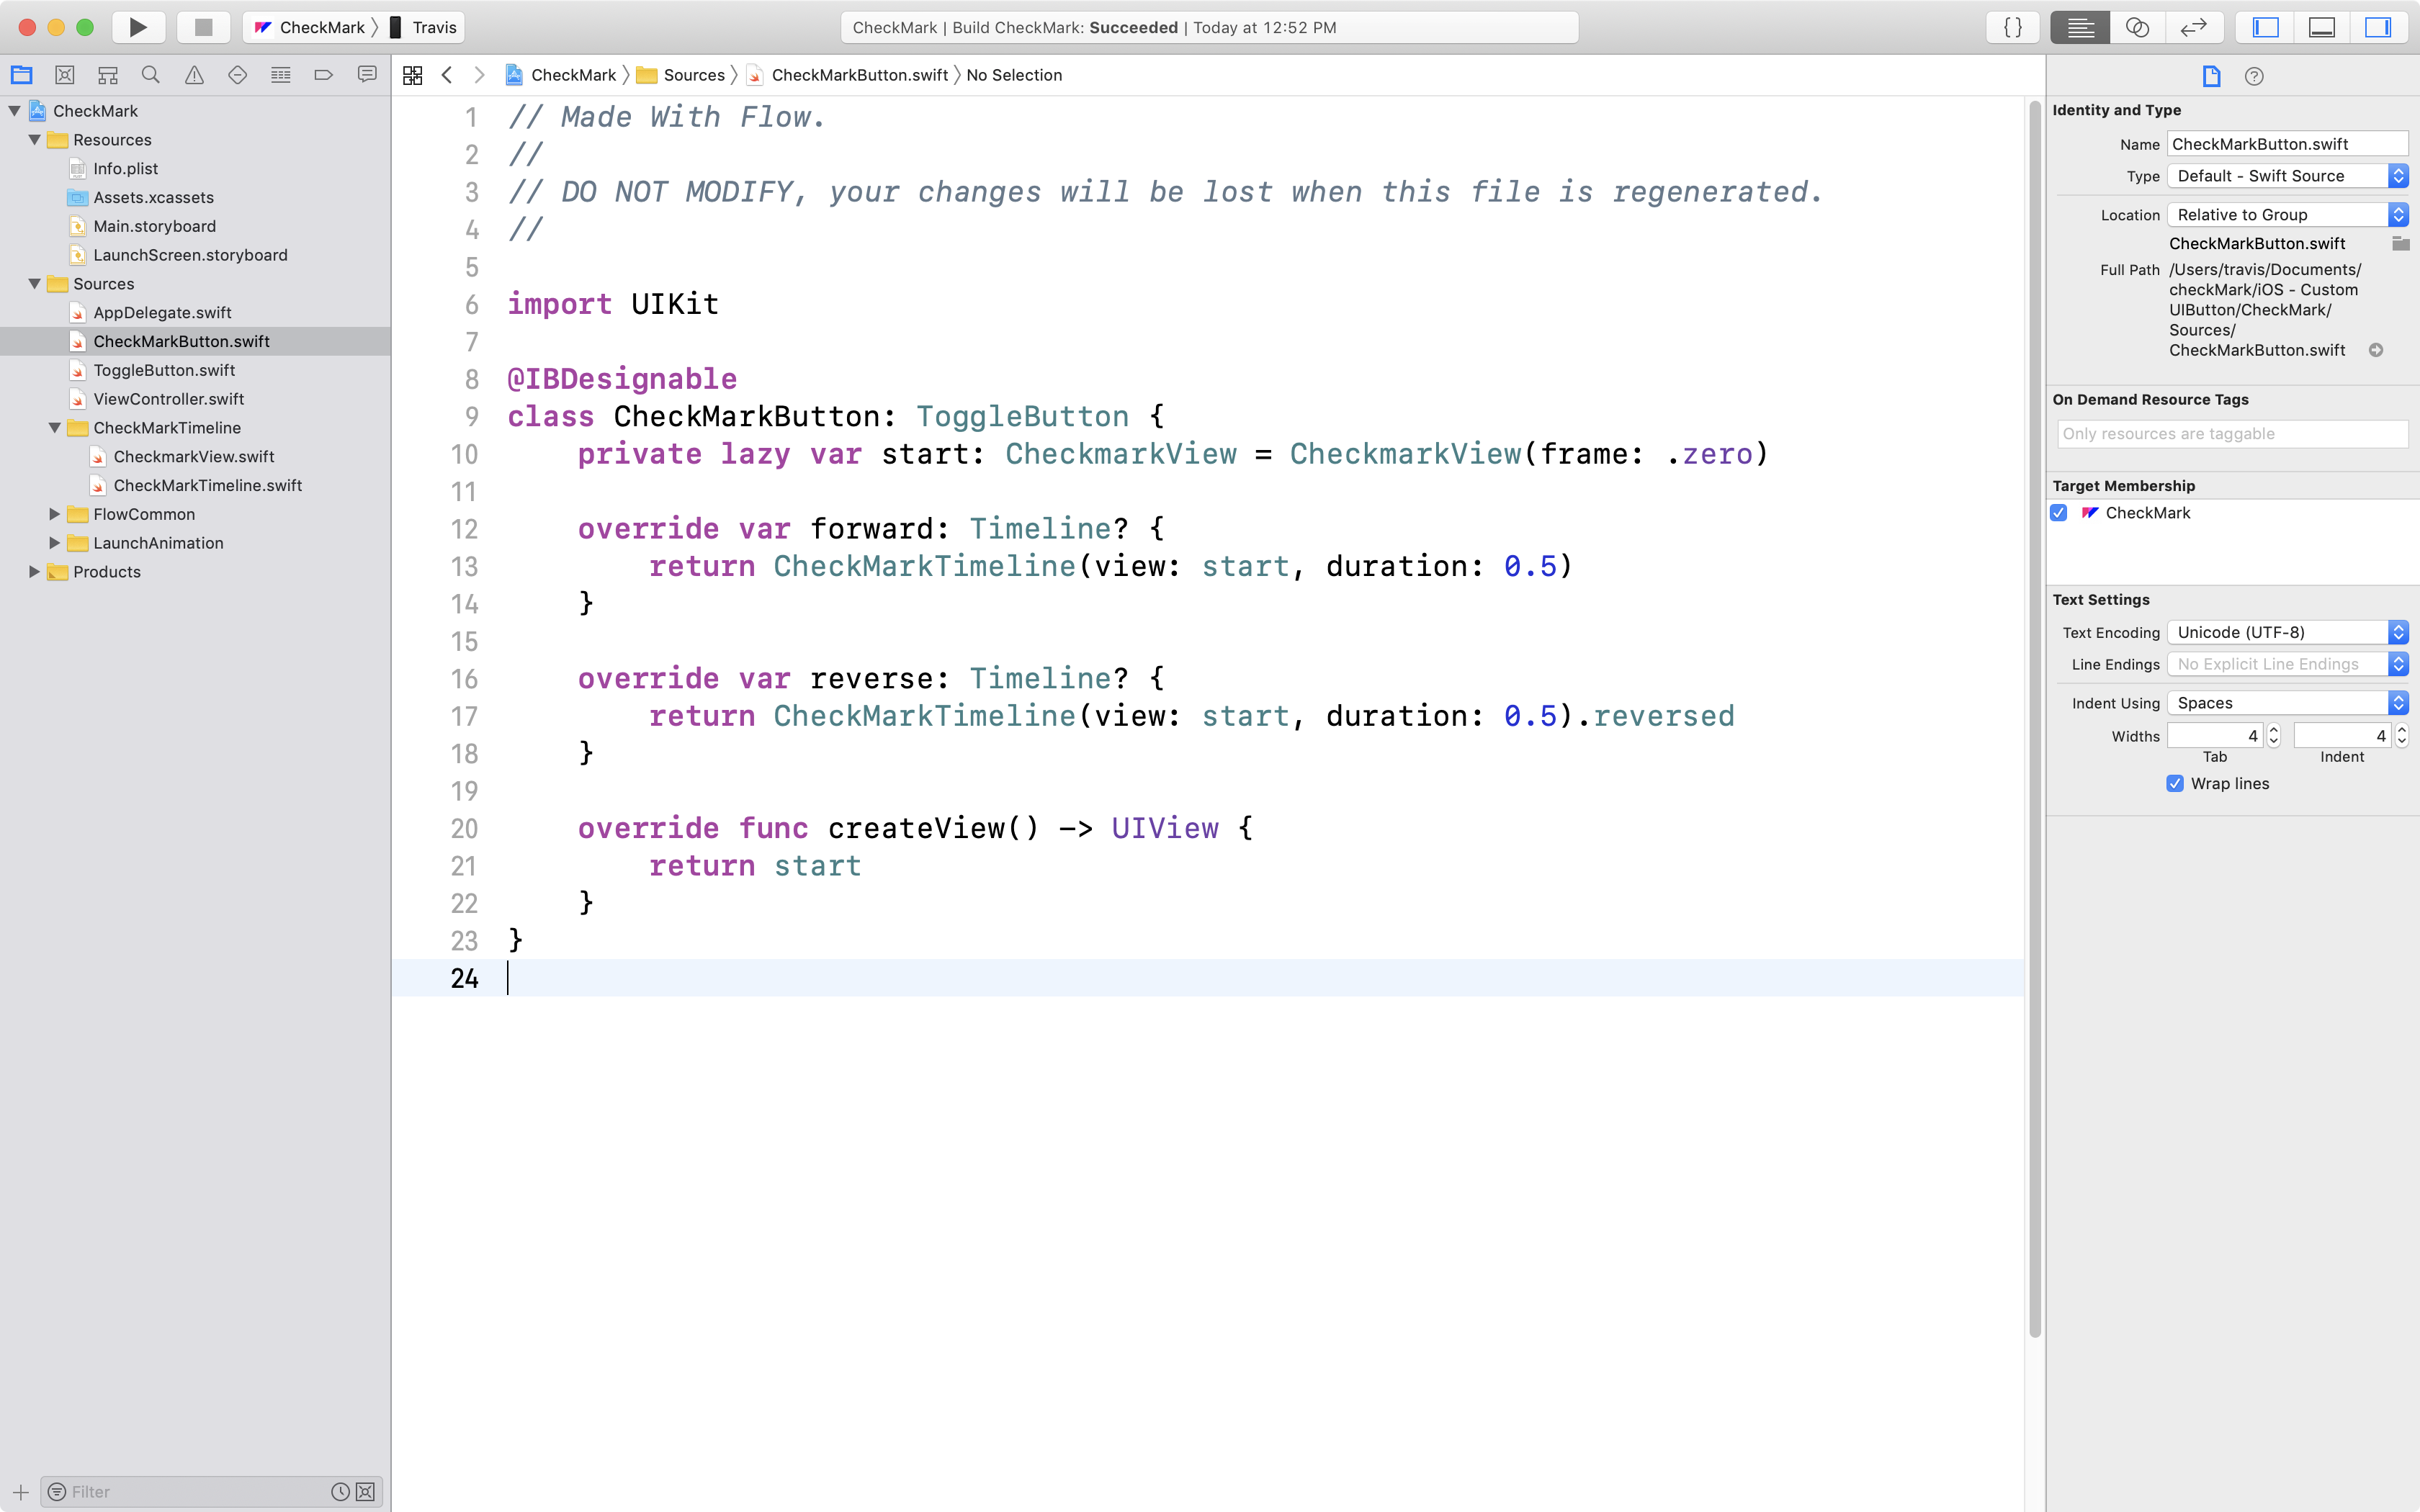This screenshot has width=2420, height=1512.
Task: Open the Find navigator magnifier icon
Action: [x=151, y=75]
